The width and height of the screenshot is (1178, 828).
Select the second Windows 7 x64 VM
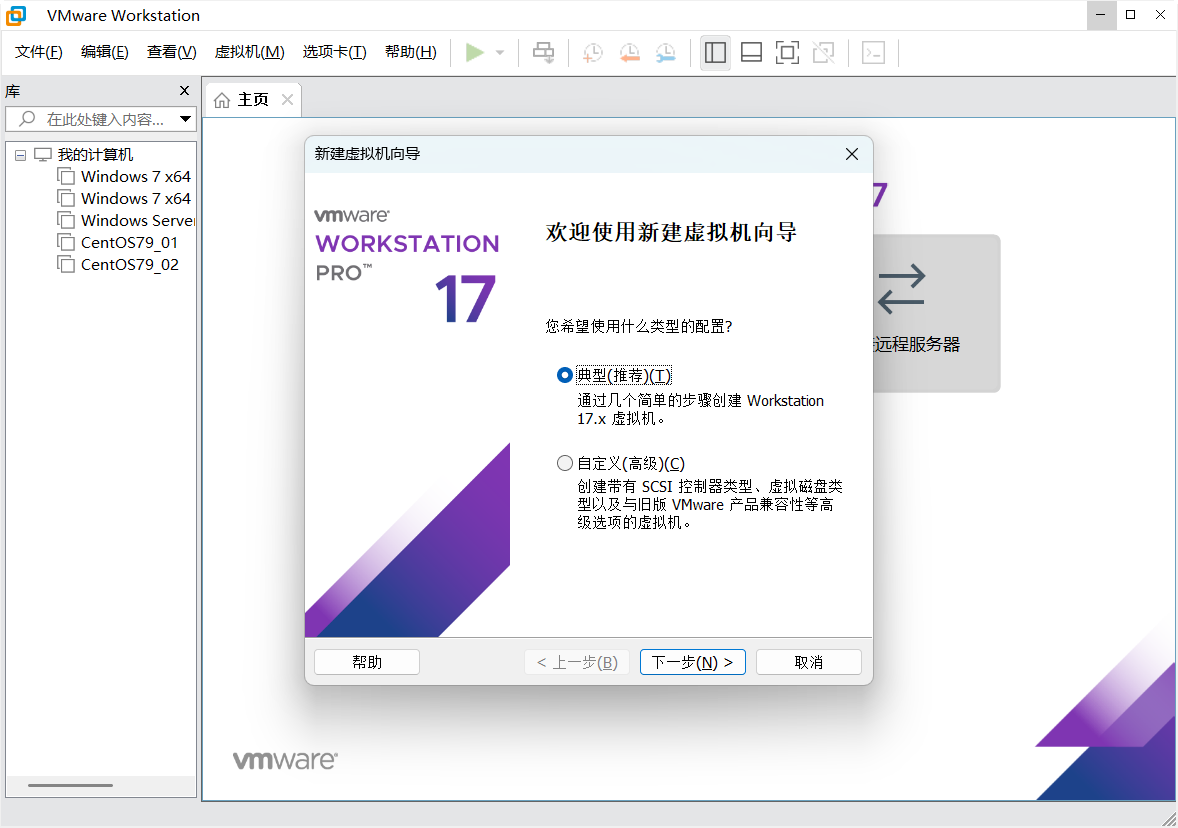pos(136,198)
